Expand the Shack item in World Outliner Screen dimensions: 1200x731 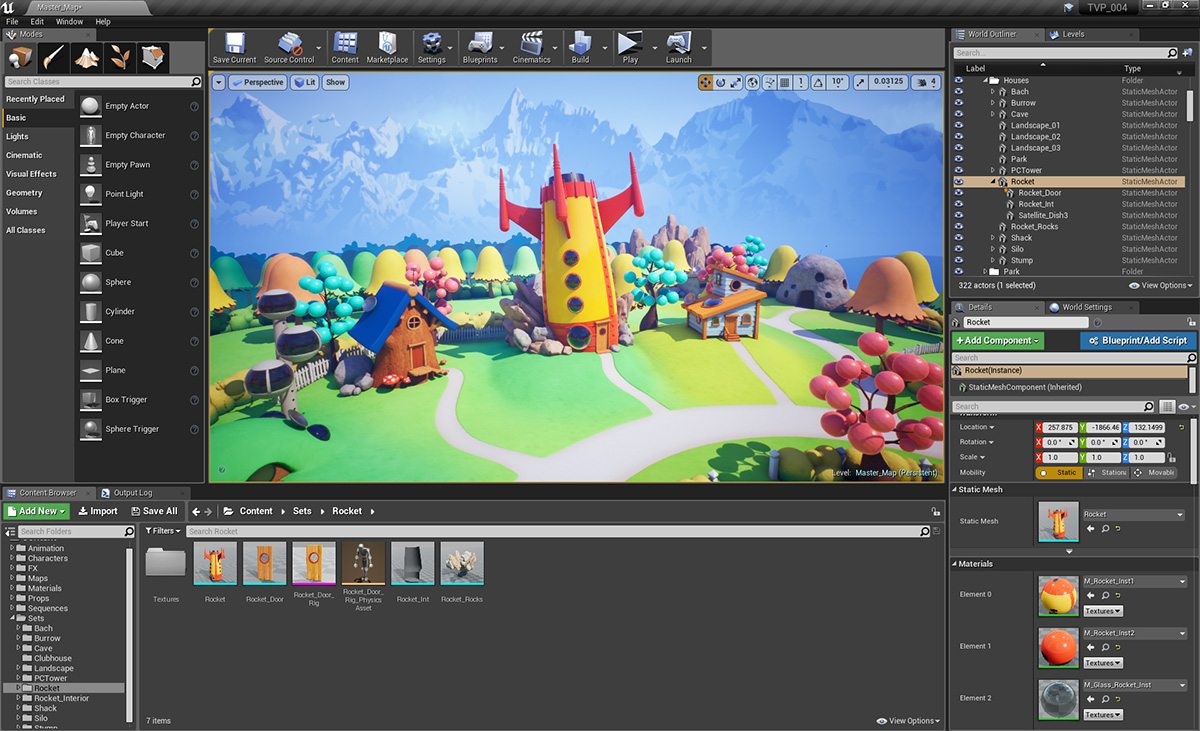[x=993, y=238]
